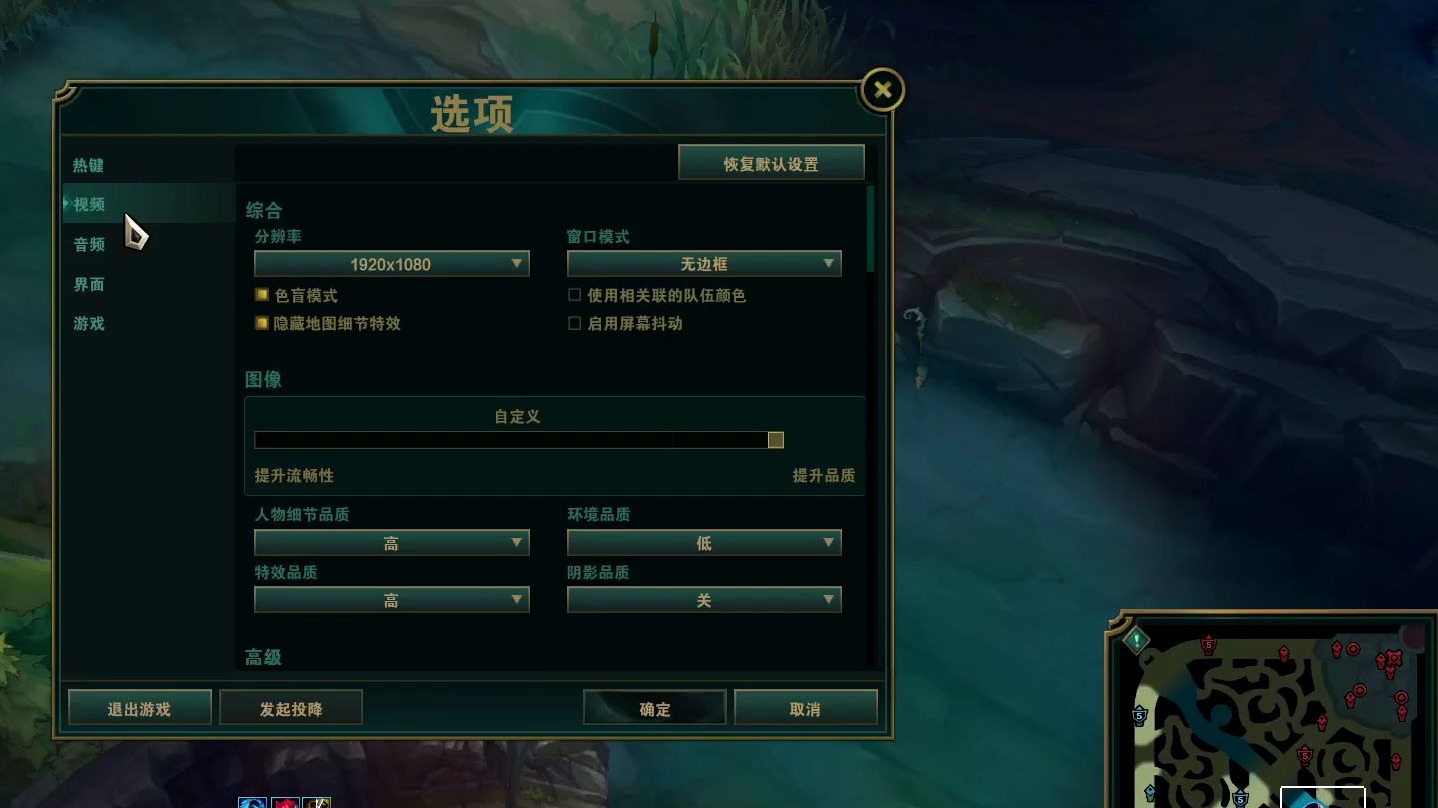
Task: Toggle 使用相关联的队伍颜色 checkbox
Action: (574, 295)
